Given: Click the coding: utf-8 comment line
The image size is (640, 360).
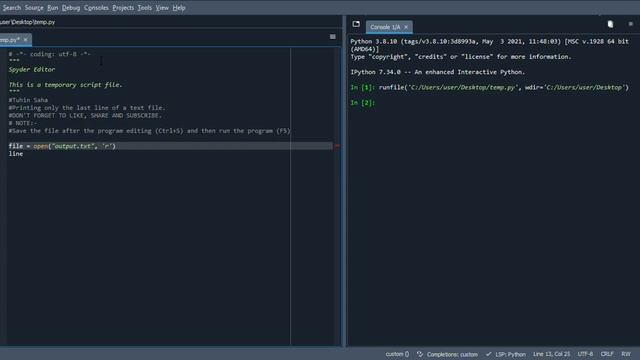Looking at the screenshot, I should 49,54.
